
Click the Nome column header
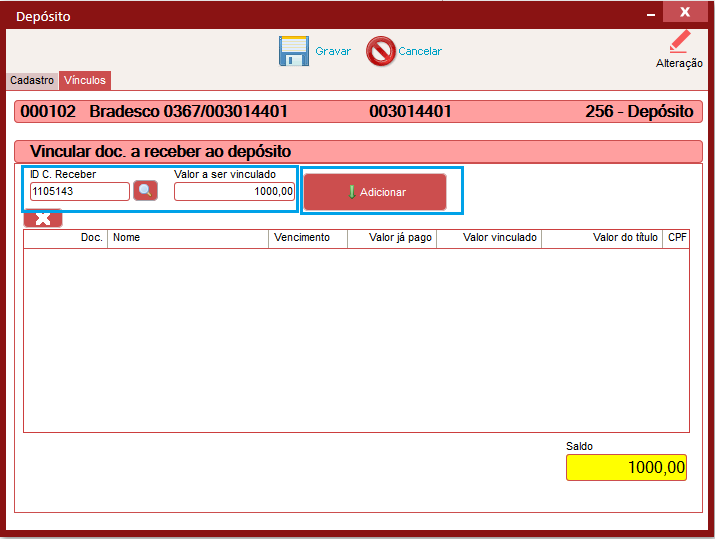coord(188,238)
